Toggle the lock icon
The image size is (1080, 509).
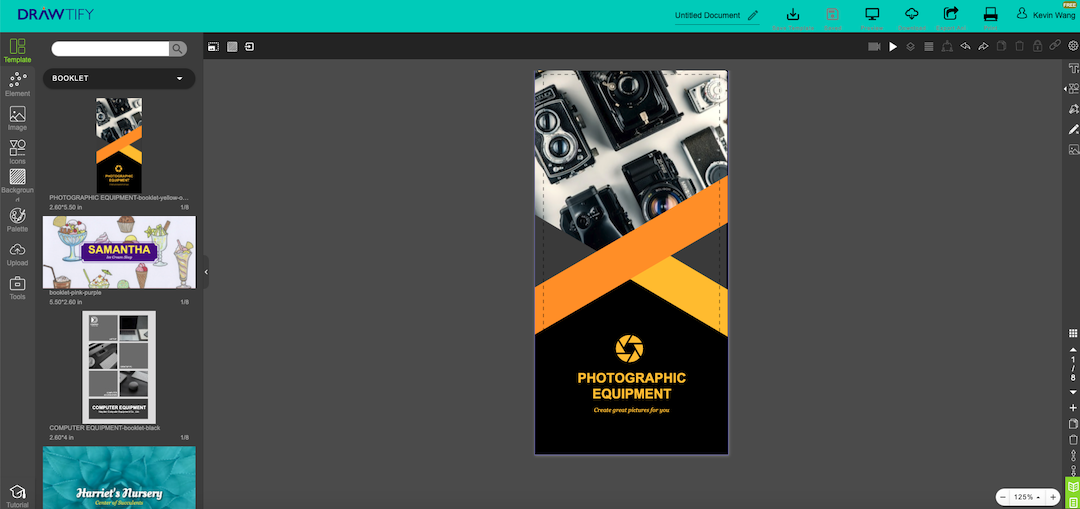(x=1037, y=47)
